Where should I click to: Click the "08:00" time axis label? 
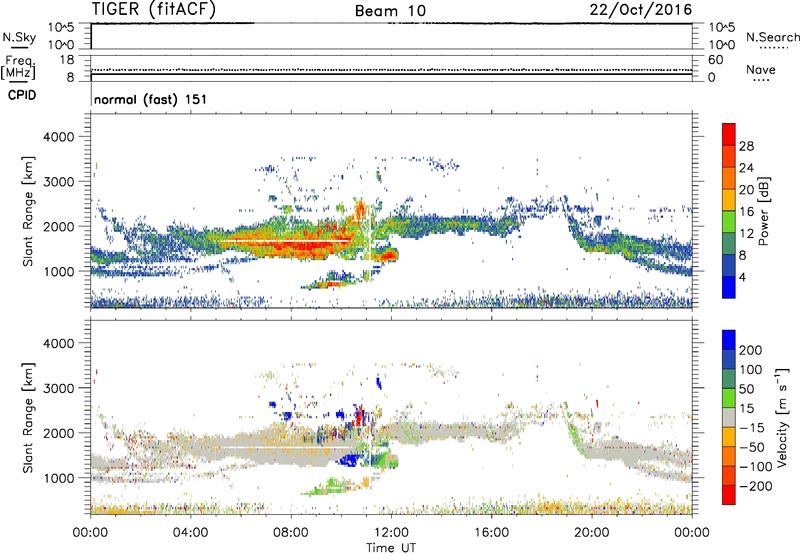tap(291, 533)
